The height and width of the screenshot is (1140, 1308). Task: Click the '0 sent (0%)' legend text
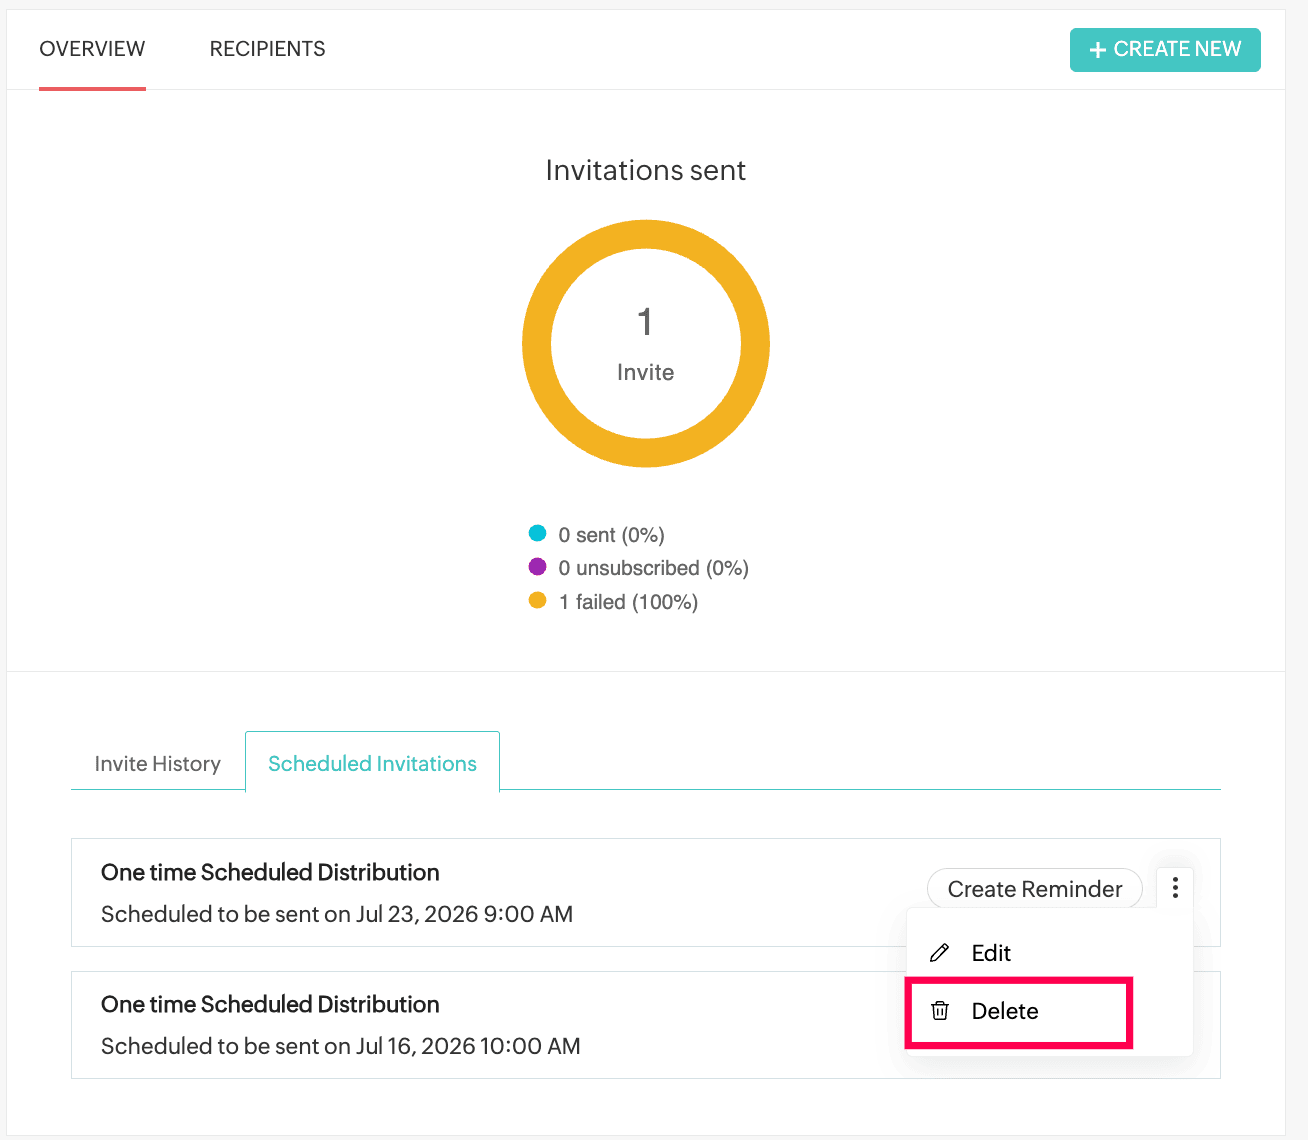tap(611, 535)
